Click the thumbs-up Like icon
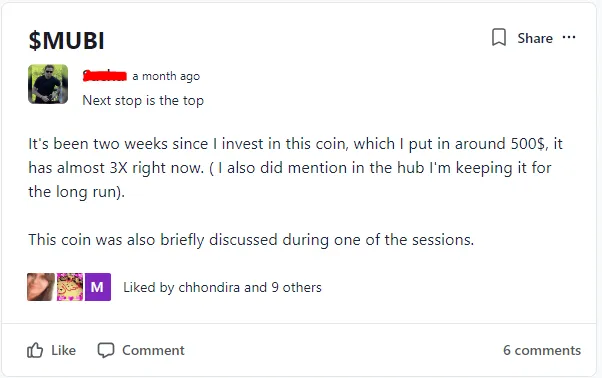 click(35, 350)
